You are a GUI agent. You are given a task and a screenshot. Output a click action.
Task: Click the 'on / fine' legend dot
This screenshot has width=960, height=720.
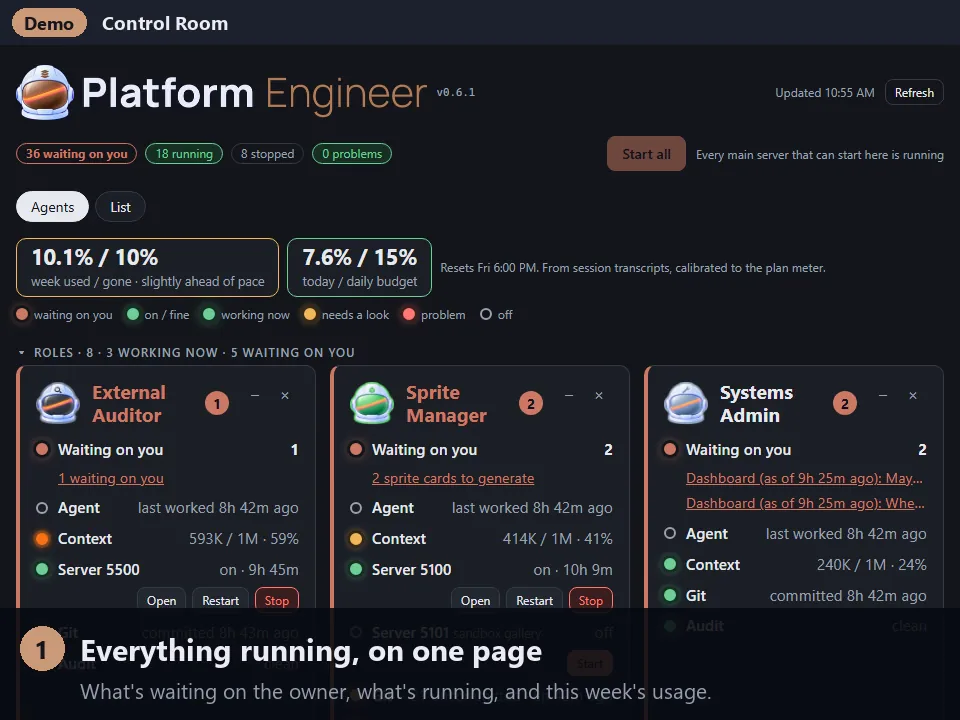[133, 315]
